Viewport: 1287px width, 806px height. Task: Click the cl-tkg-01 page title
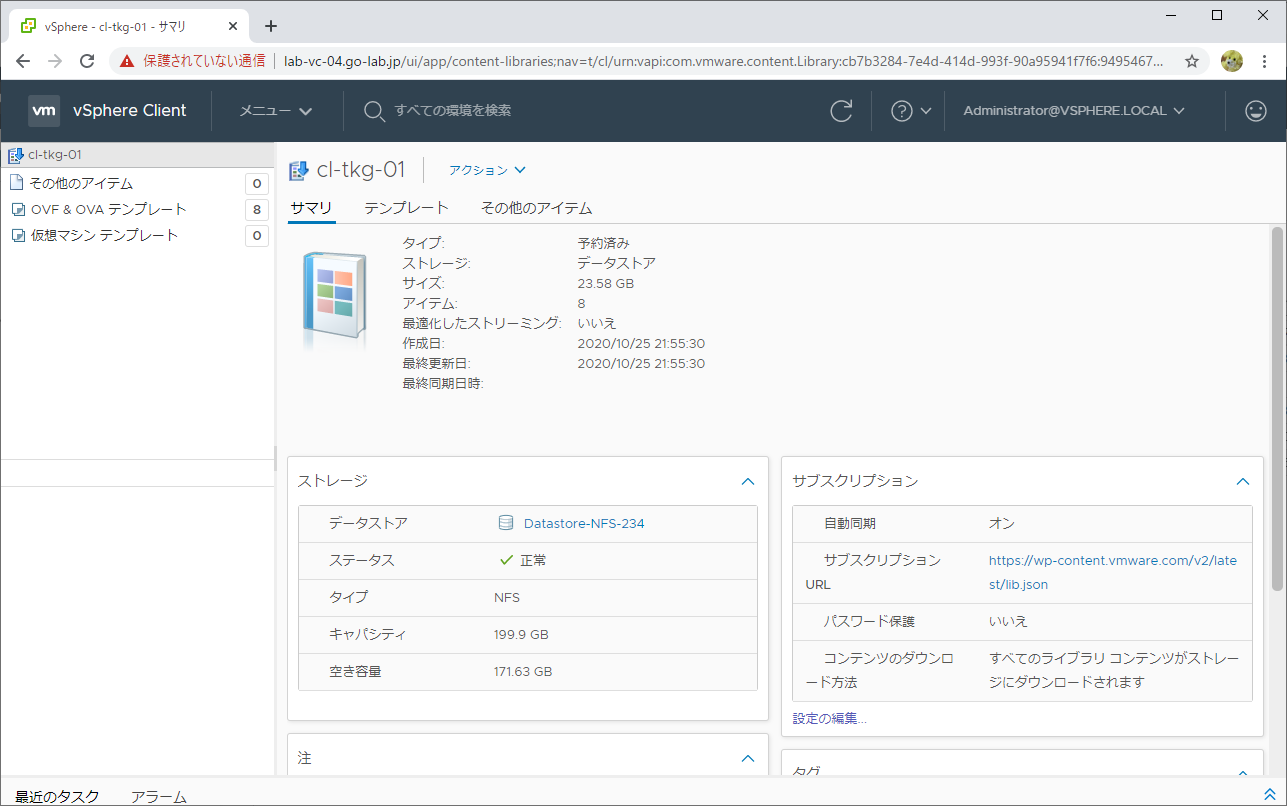361,170
